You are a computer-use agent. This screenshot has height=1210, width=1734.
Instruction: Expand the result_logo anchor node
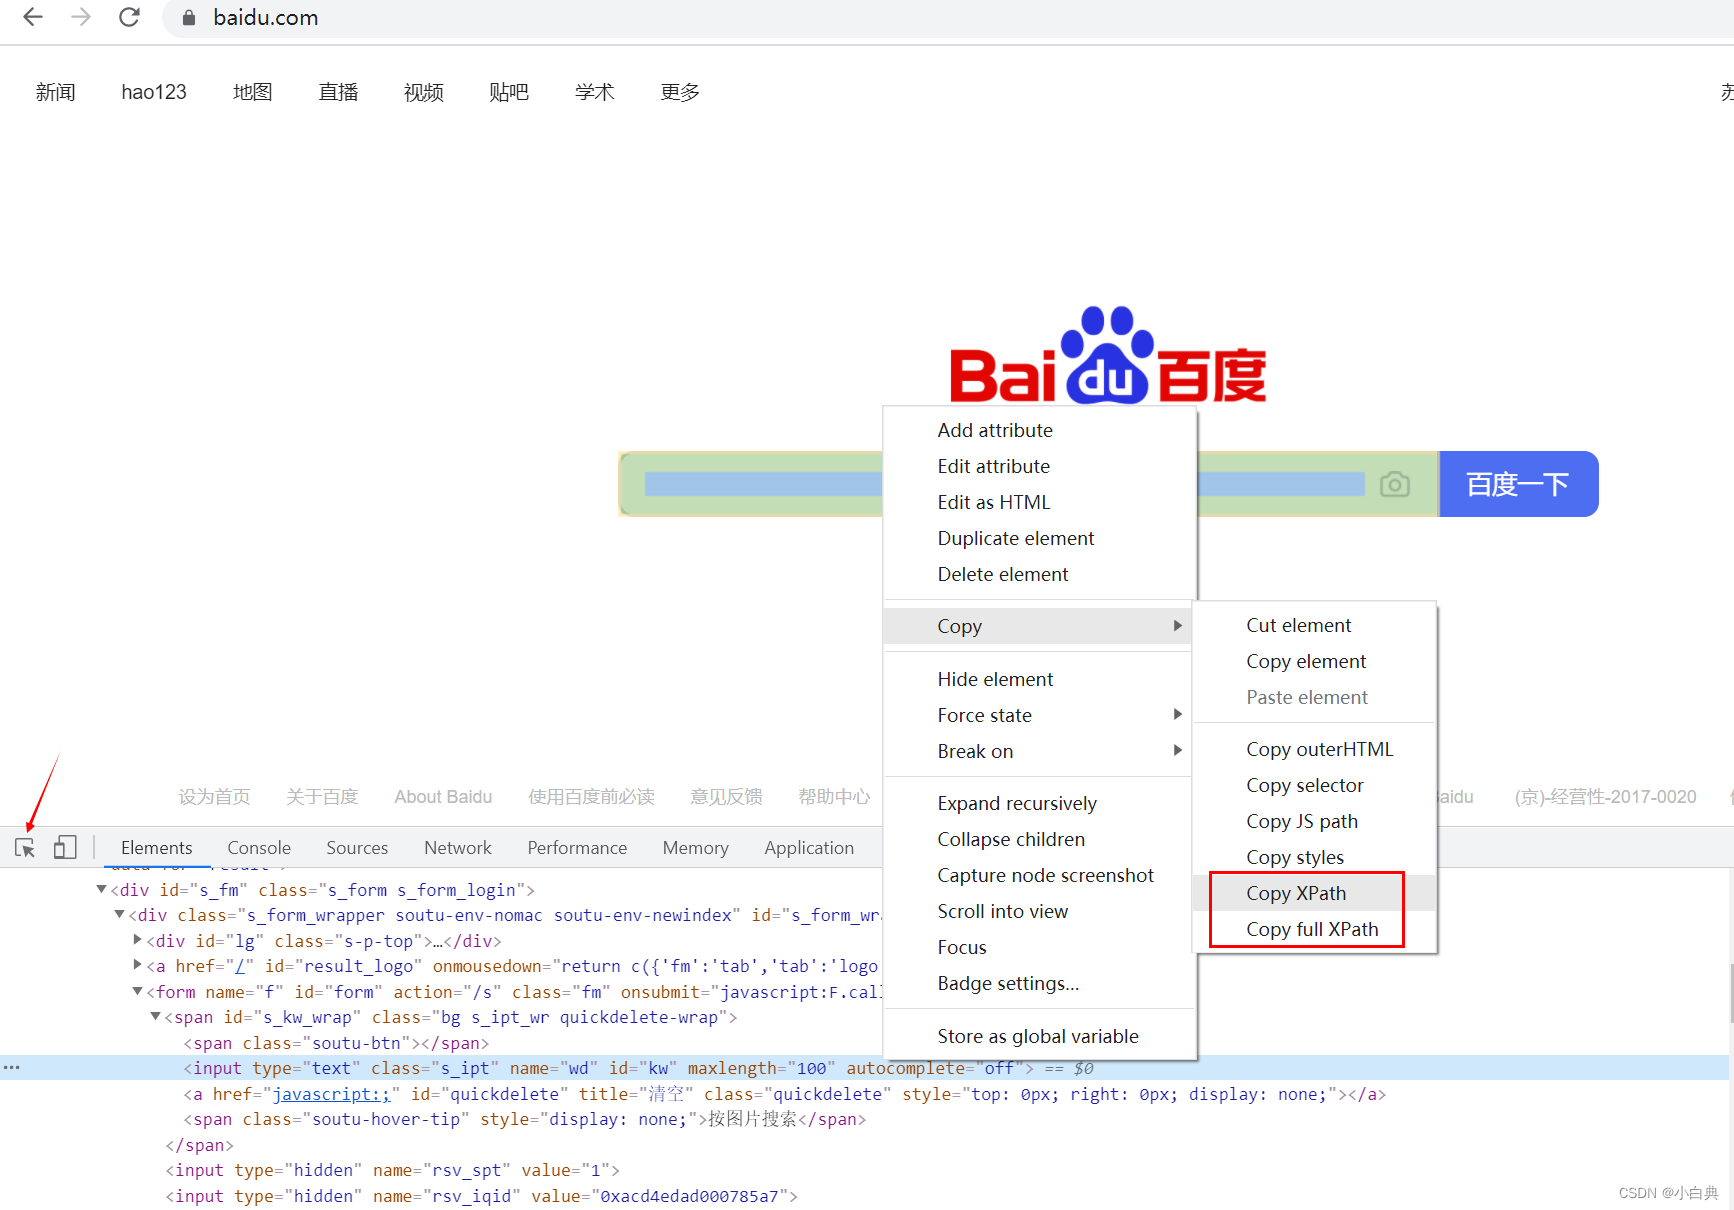[x=137, y=965]
